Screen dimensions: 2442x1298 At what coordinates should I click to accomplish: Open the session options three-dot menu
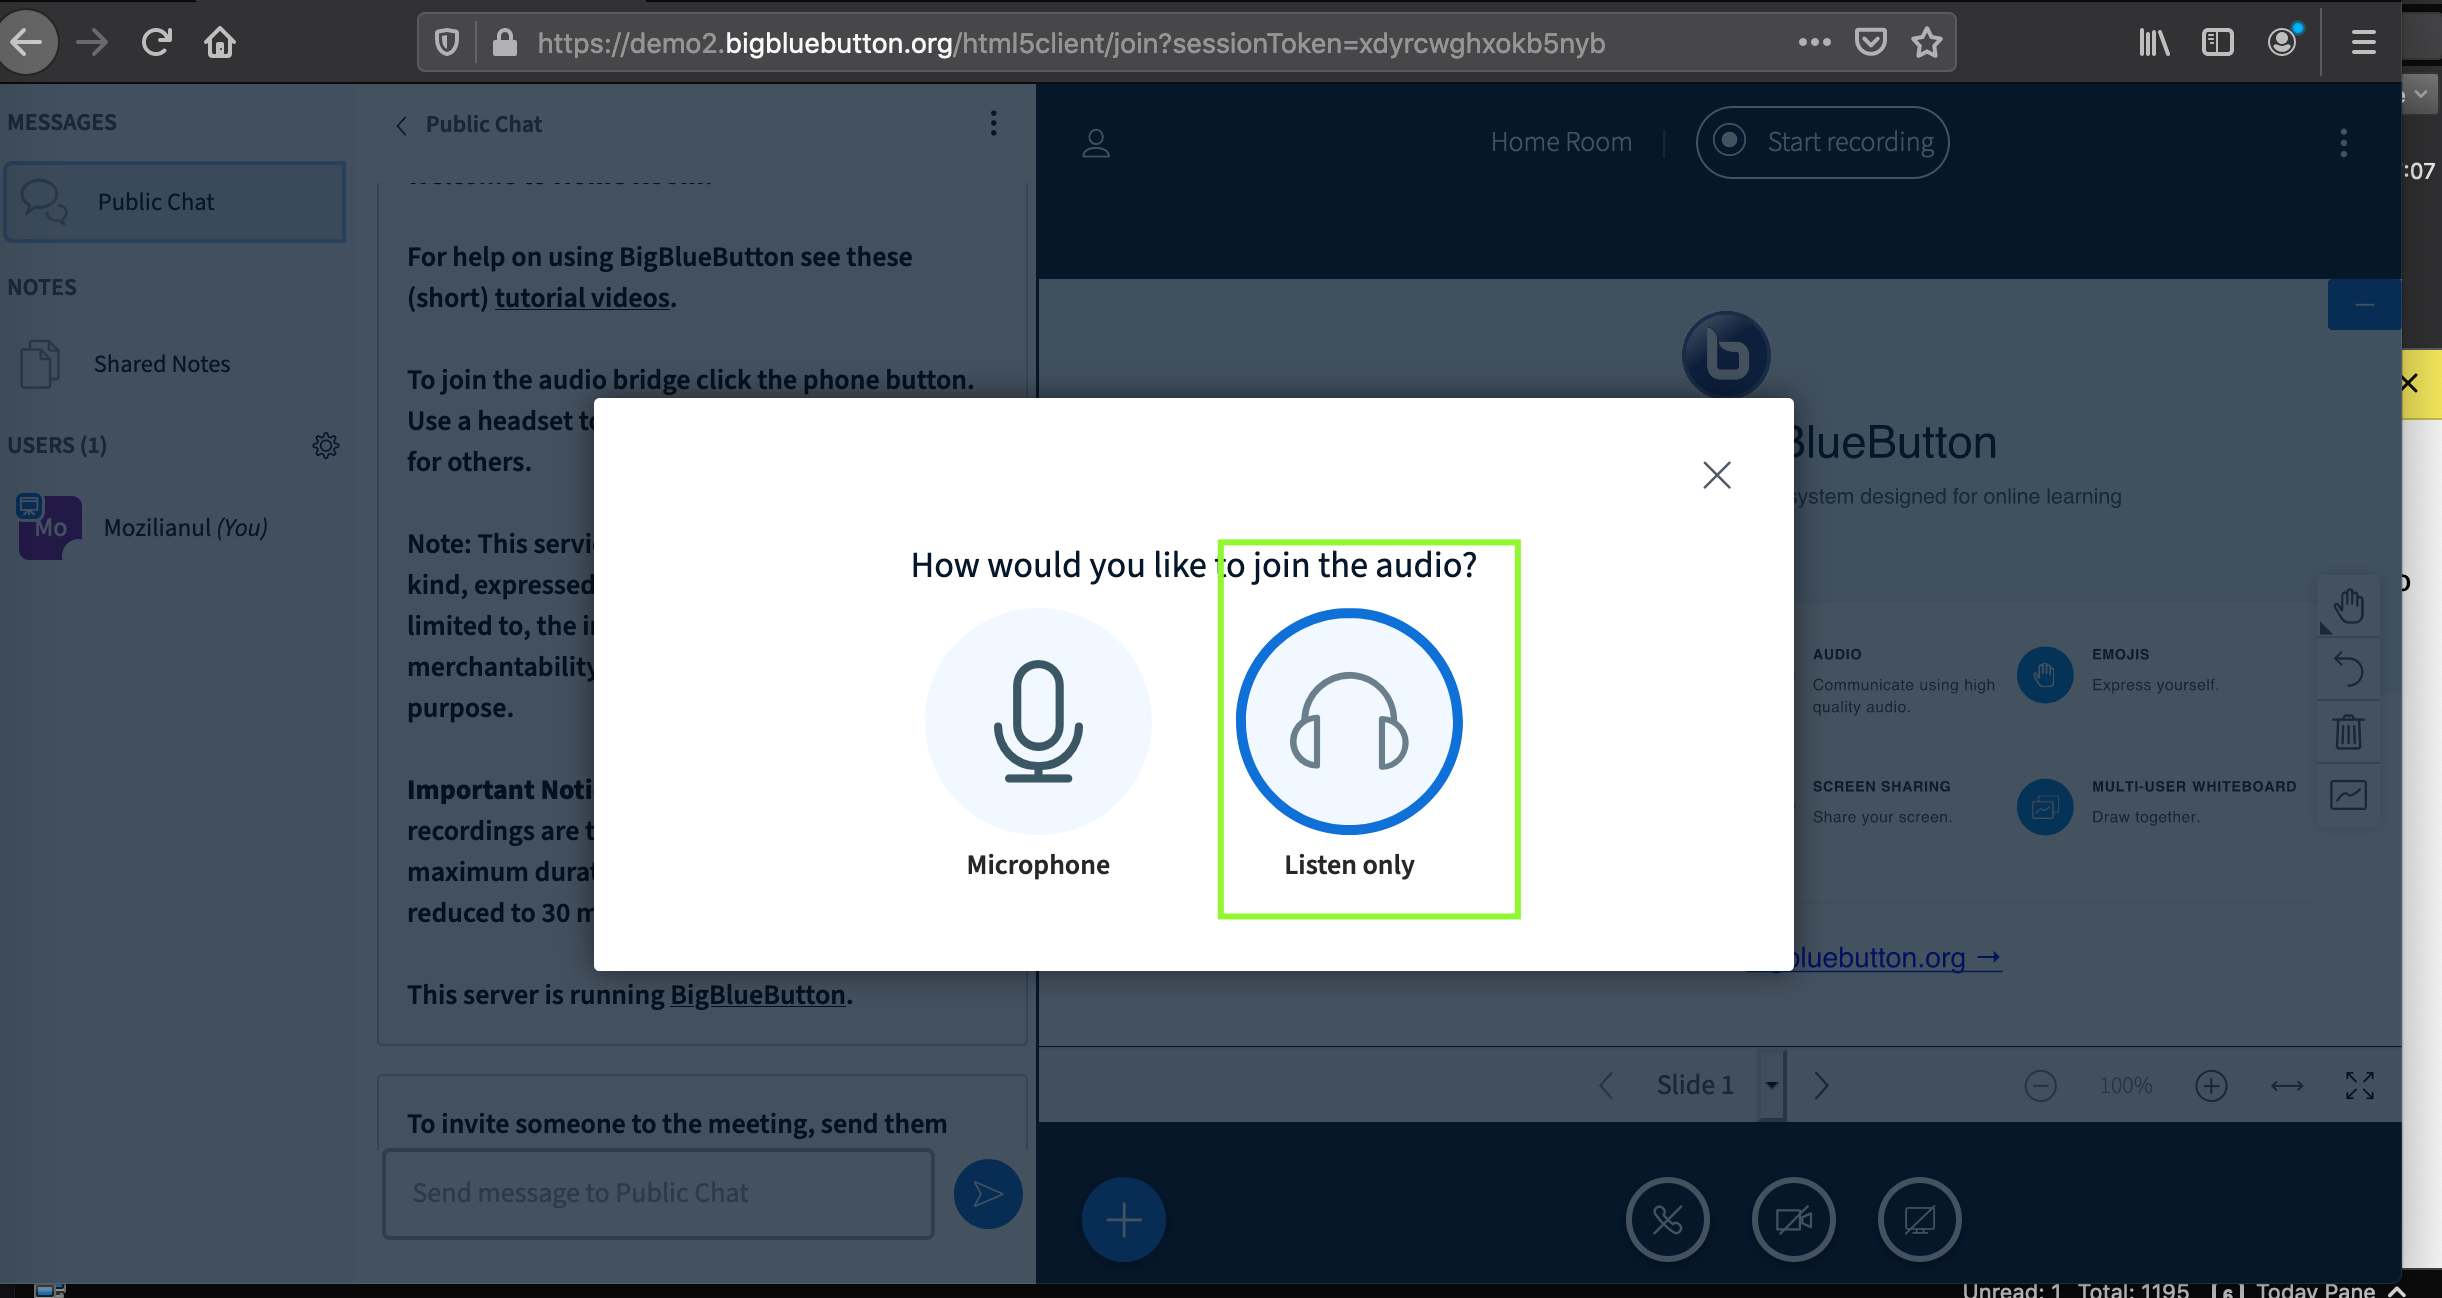click(2343, 143)
